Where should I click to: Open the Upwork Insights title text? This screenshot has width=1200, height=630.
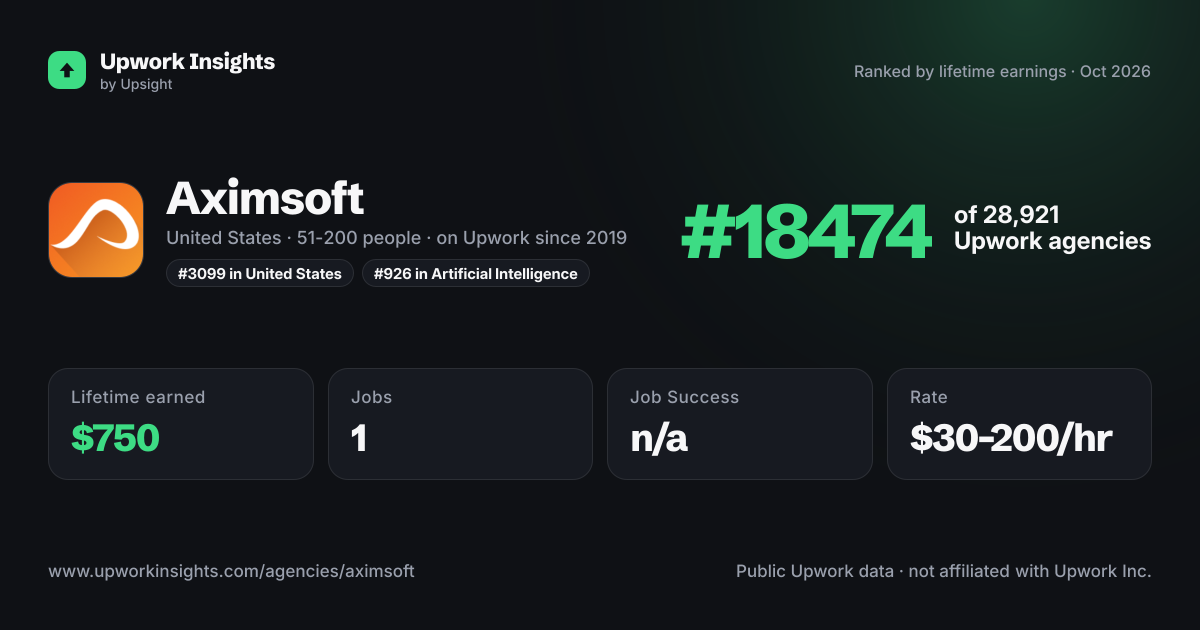pos(187,61)
